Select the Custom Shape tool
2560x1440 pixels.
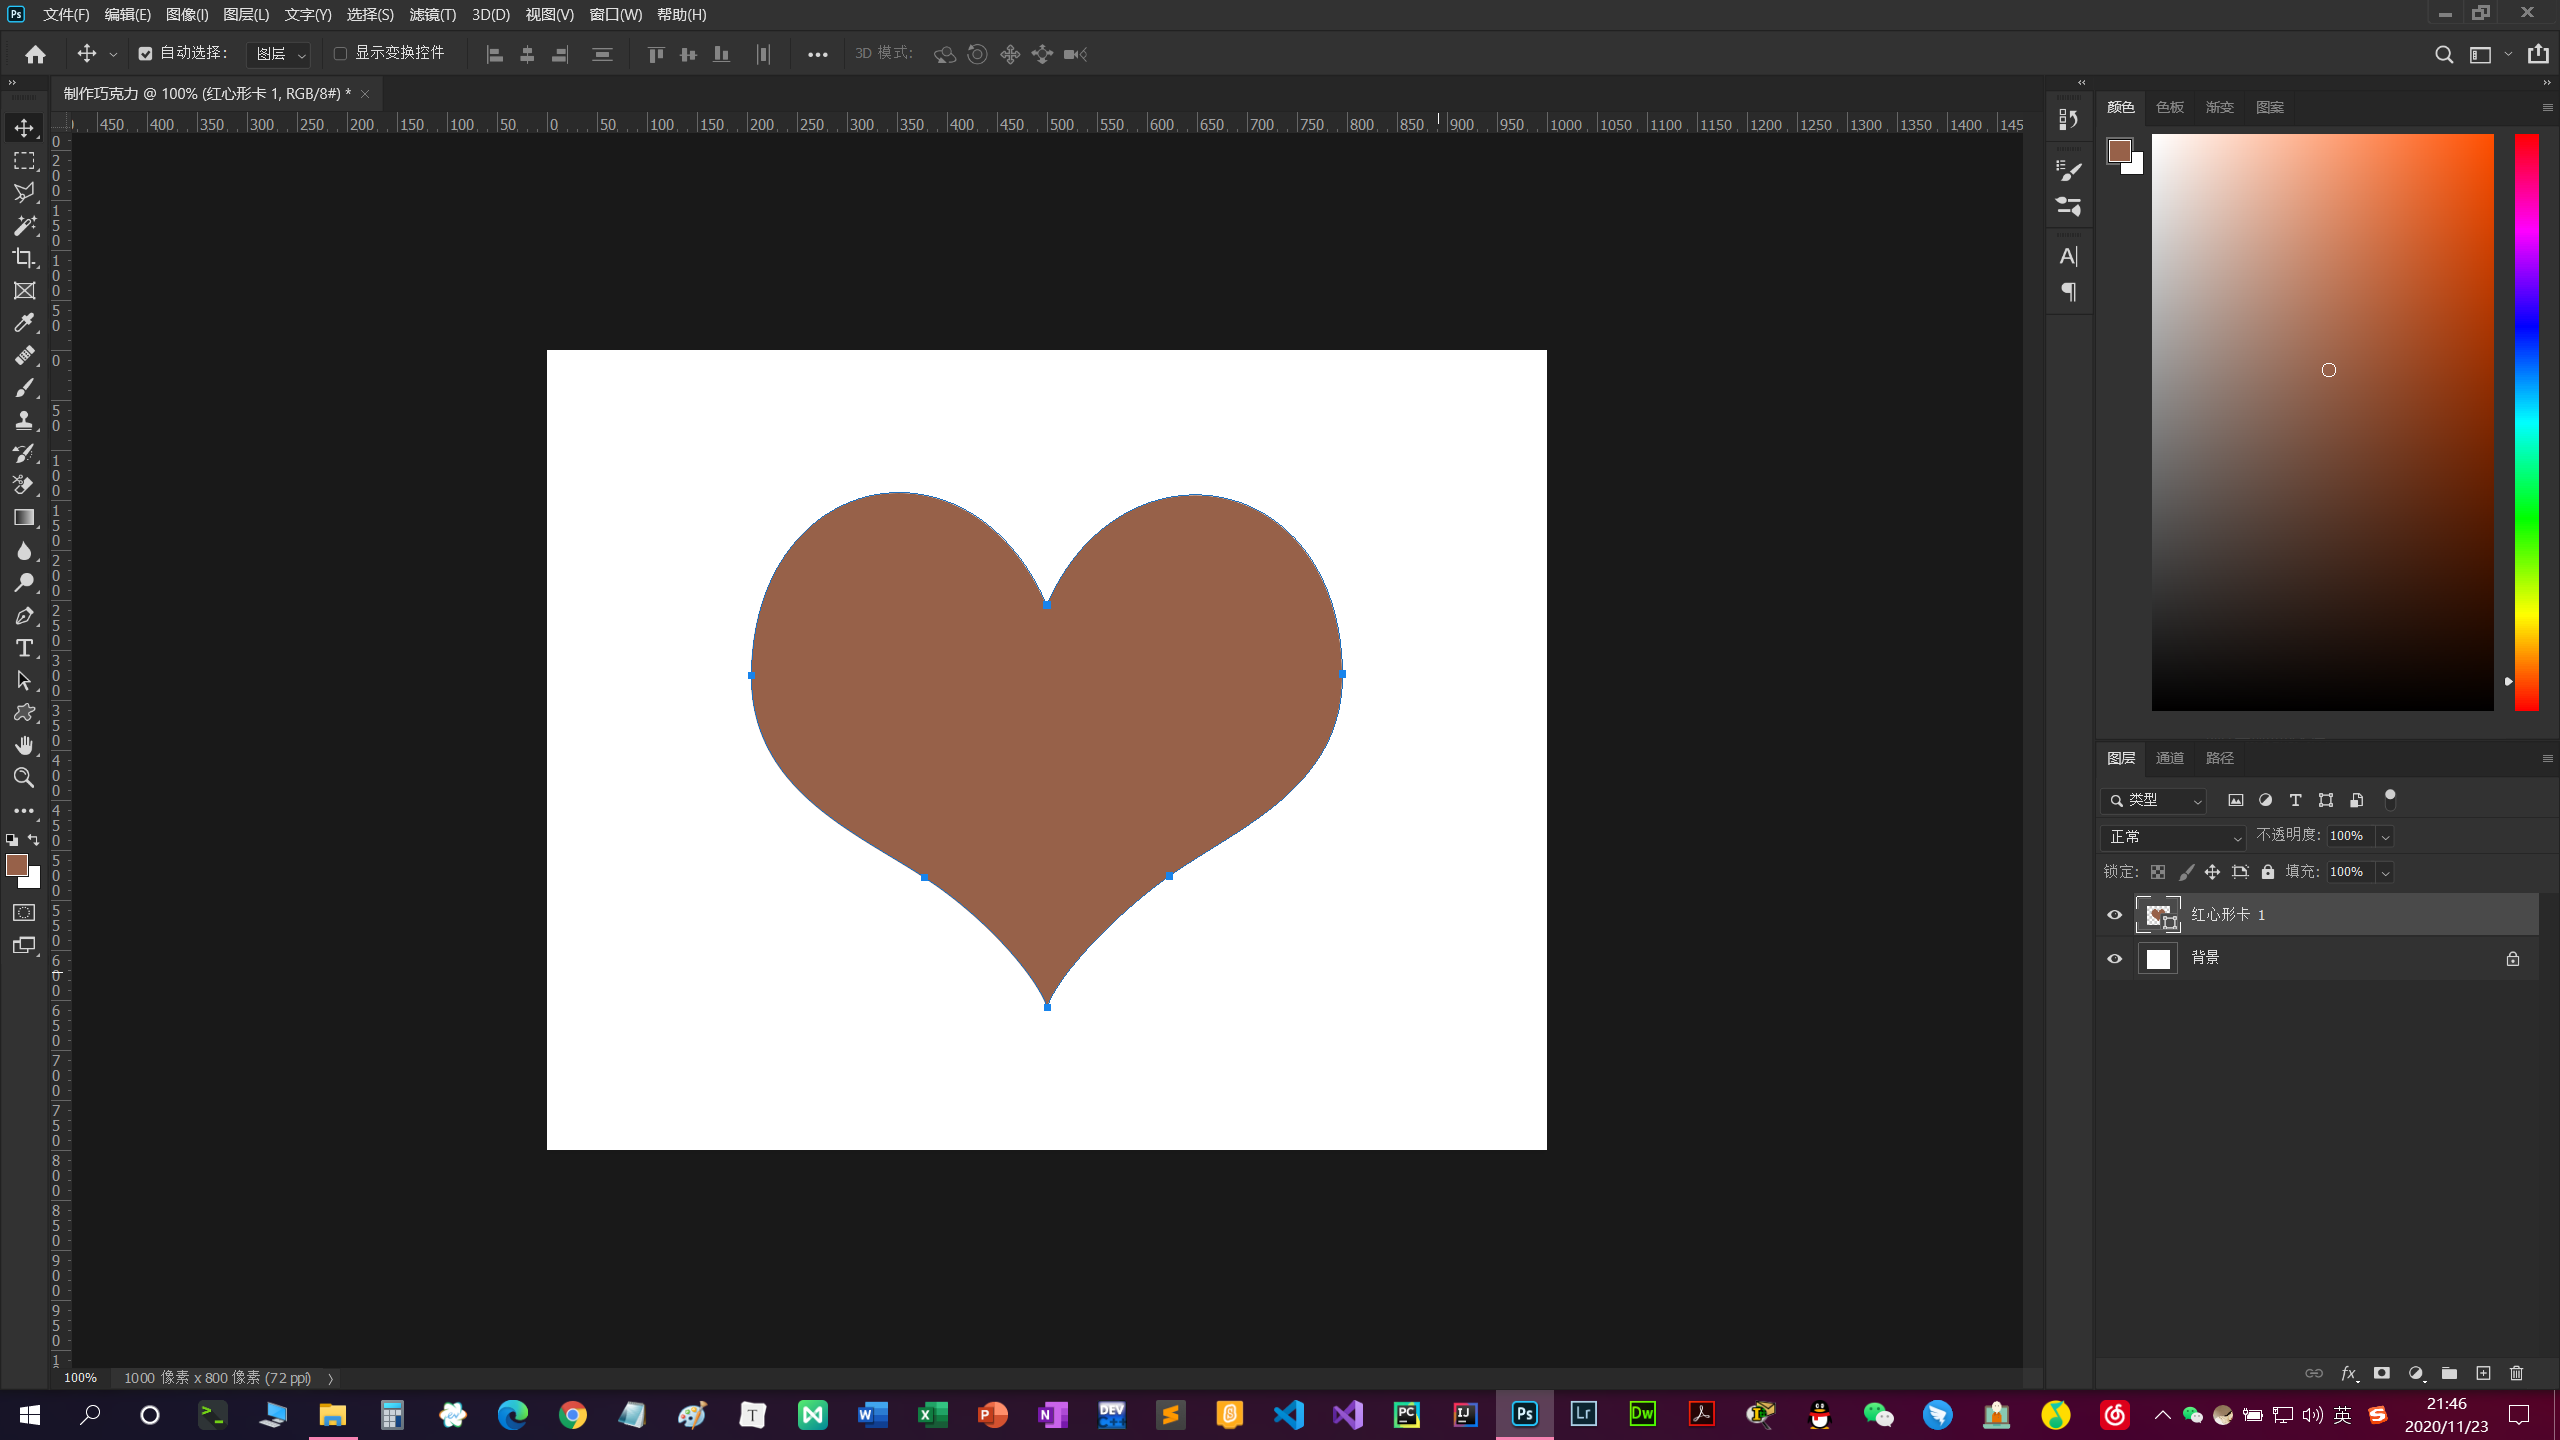24,713
